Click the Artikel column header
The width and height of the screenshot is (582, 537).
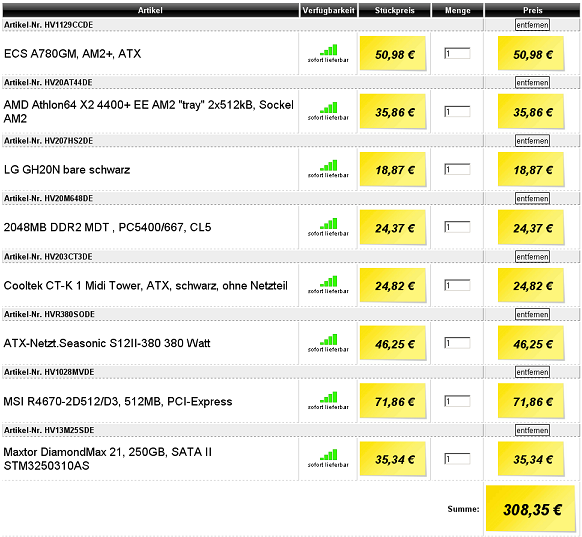(x=150, y=10)
